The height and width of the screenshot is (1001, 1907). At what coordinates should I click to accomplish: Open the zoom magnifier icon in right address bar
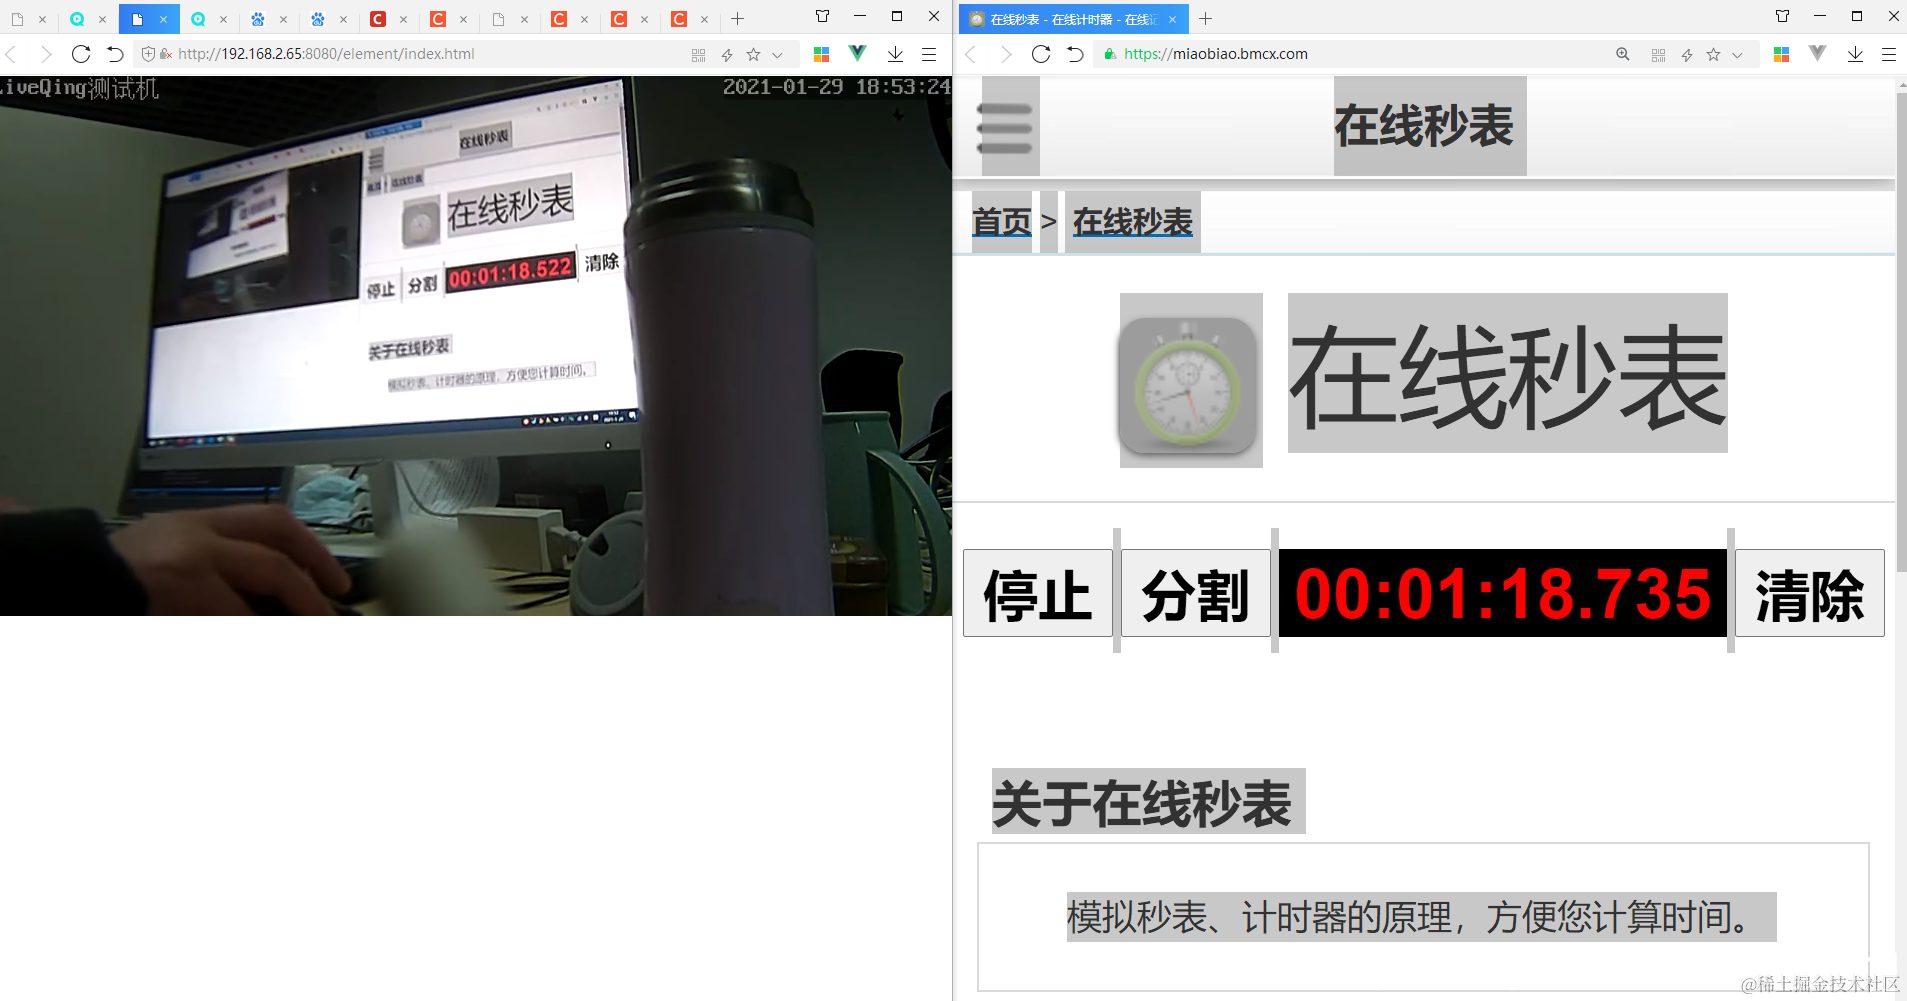[1623, 54]
